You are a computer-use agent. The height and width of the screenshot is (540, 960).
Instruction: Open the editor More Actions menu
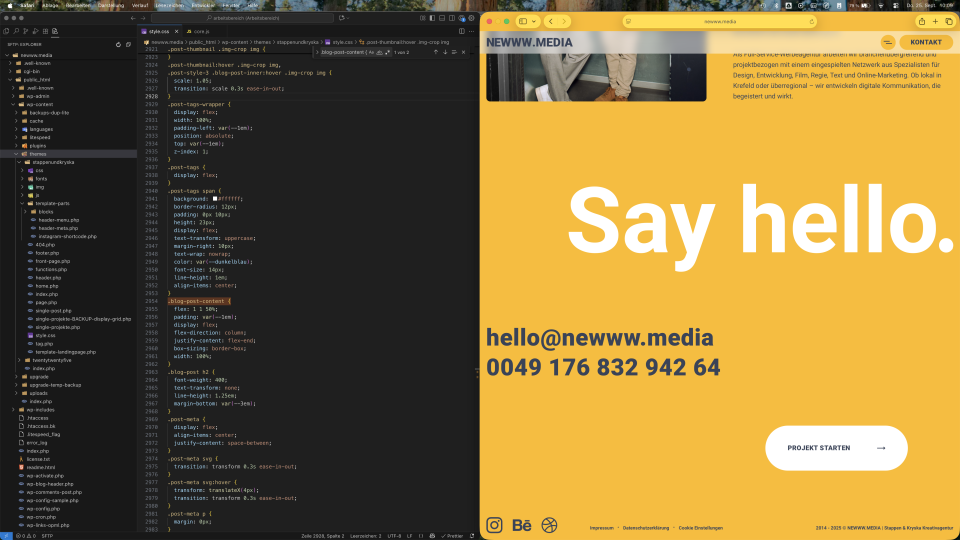[471, 31]
